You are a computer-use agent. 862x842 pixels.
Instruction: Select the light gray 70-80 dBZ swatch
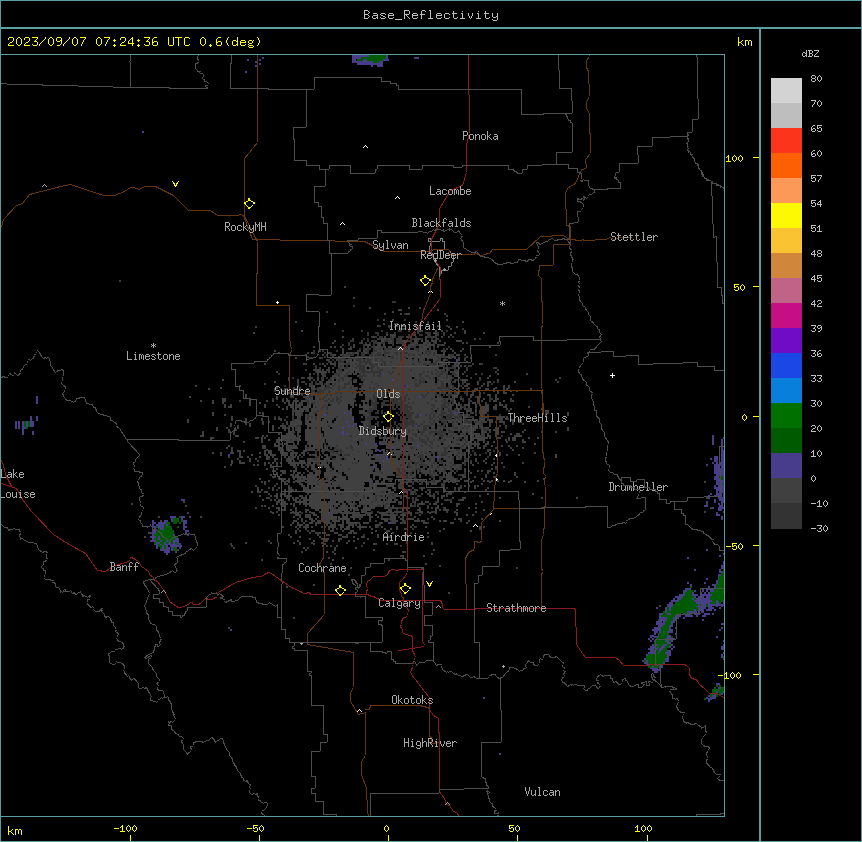[786, 91]
